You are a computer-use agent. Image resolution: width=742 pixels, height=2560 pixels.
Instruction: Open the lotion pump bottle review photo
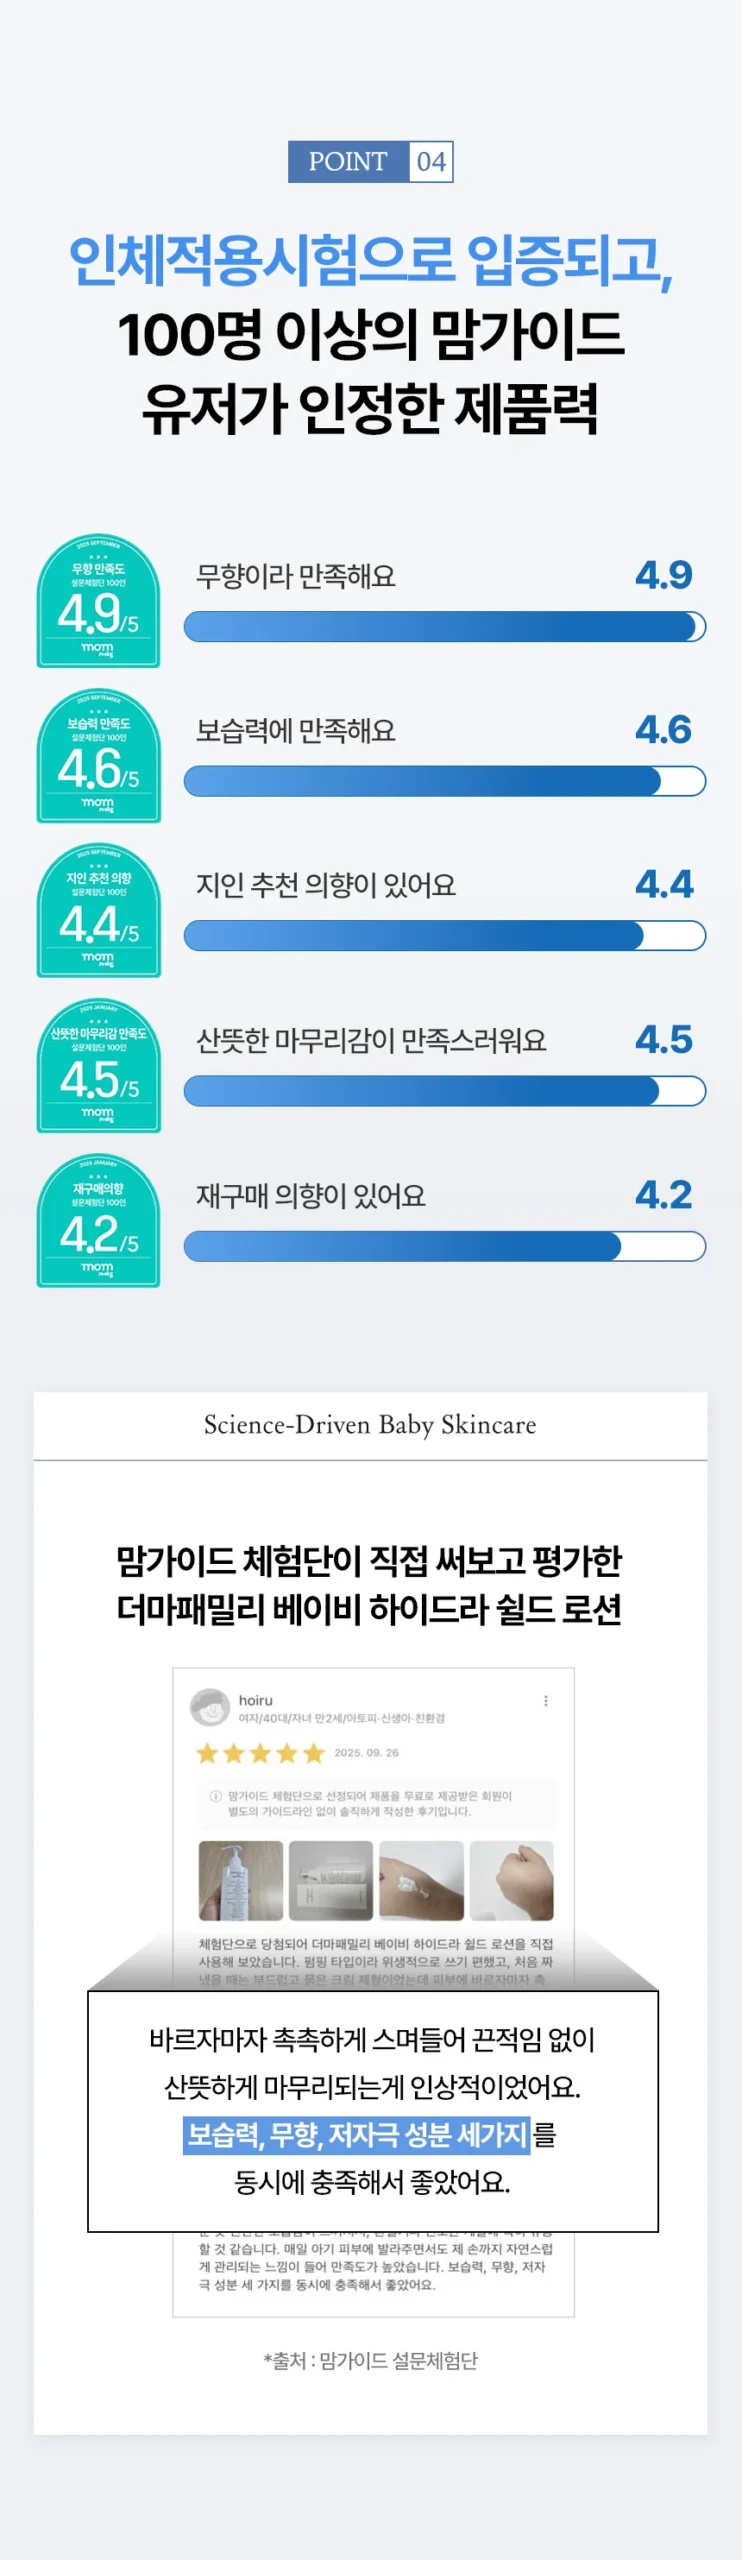tap(241, 1881)
